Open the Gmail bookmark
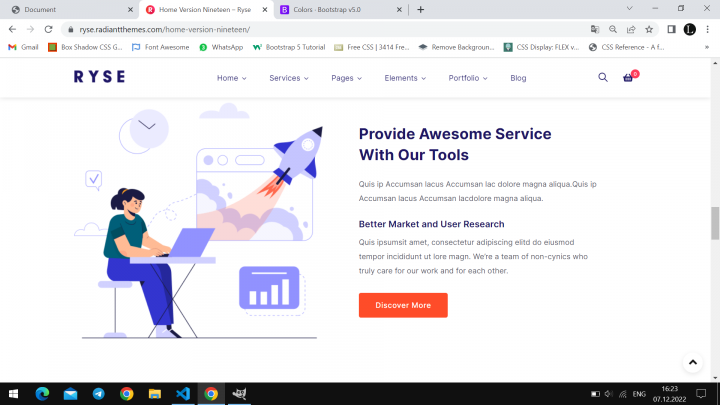Image resolution: width=720 pixels, height=405 pixels. tap(23, 47)
